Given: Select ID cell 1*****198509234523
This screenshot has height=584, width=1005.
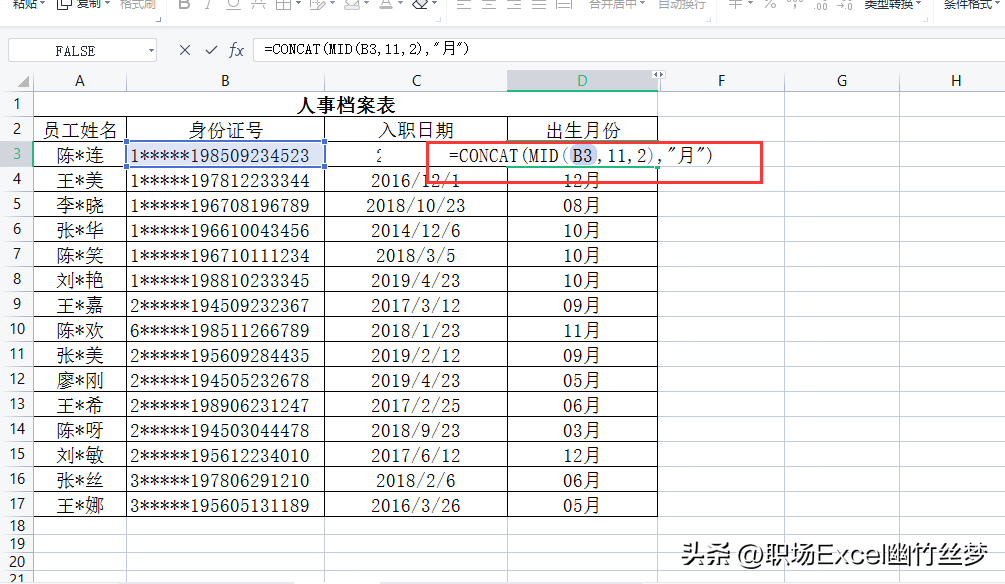Looking at the screenshot, I should pyautogui.click(x=226, y=154).
